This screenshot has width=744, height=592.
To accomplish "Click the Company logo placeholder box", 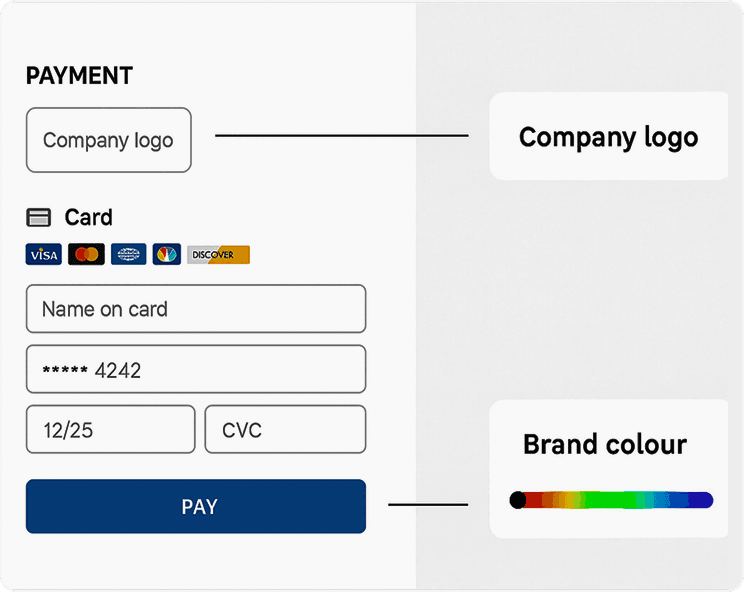I will click(x=108, y=140).
